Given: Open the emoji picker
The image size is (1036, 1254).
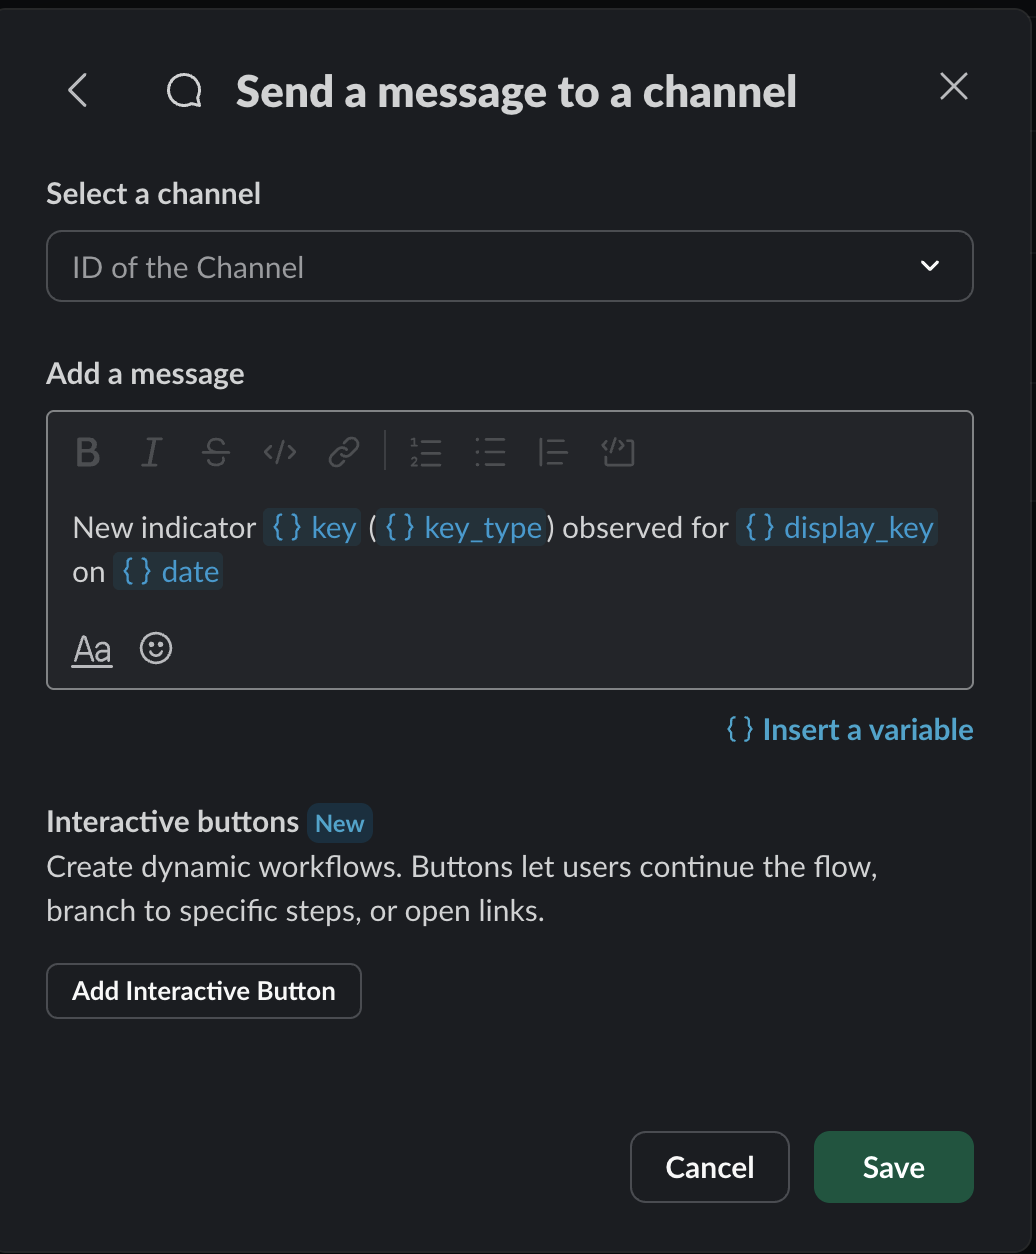Looking at the screenshot, I should pyautogui.click(x=155, y=648).
